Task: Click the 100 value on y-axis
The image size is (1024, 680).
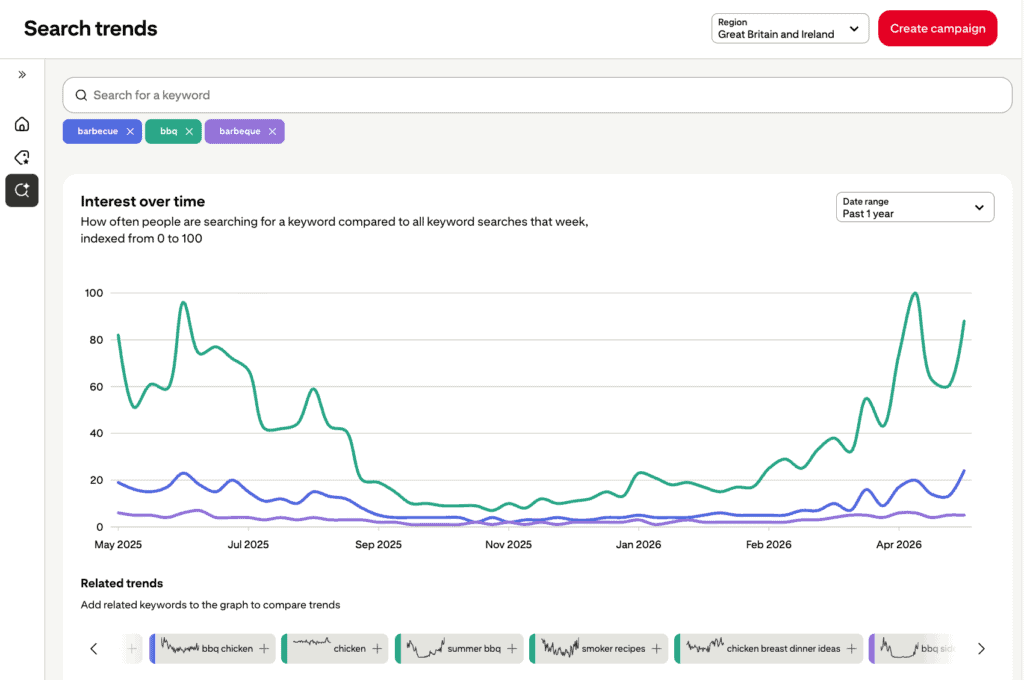Action: tap(94, 293)
